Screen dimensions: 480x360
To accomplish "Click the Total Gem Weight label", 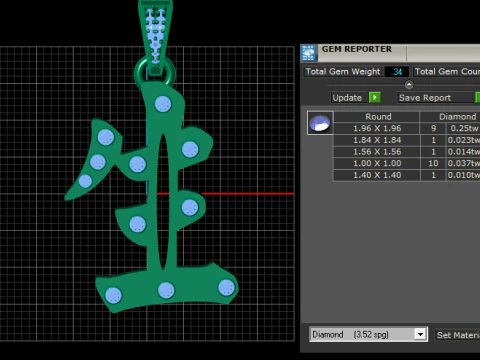I will tap(343, 72).
